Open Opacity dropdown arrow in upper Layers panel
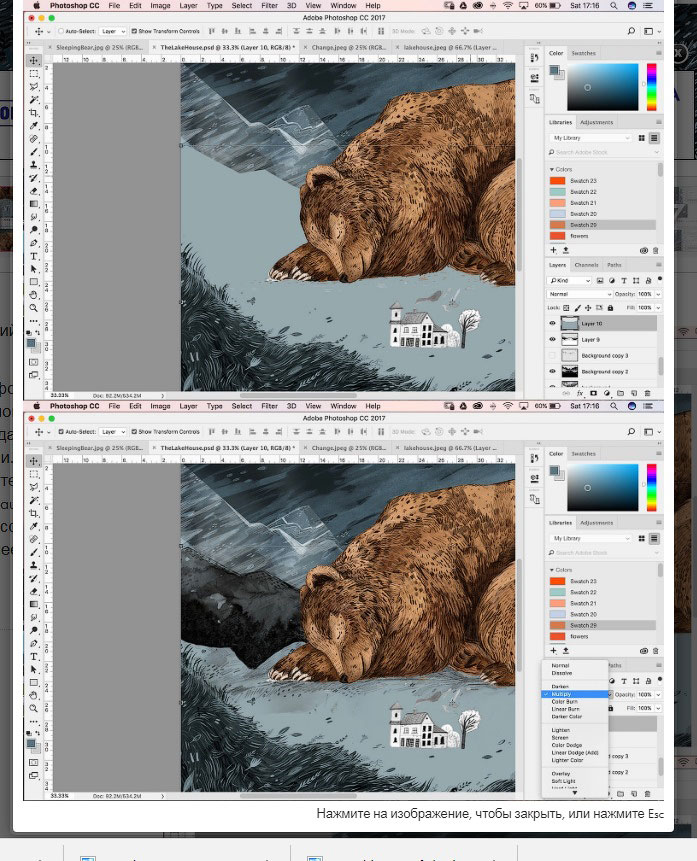697x861 pixels. (658, 294)
